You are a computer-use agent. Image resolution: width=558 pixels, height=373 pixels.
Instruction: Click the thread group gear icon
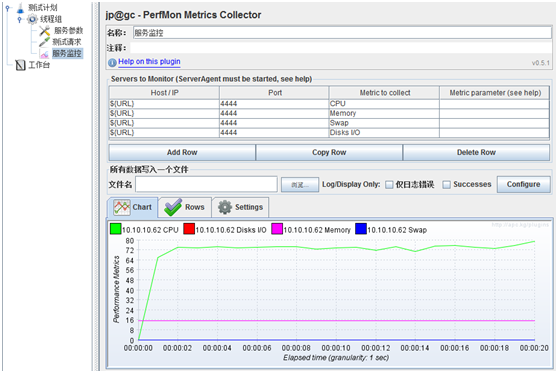pos(32,19)
